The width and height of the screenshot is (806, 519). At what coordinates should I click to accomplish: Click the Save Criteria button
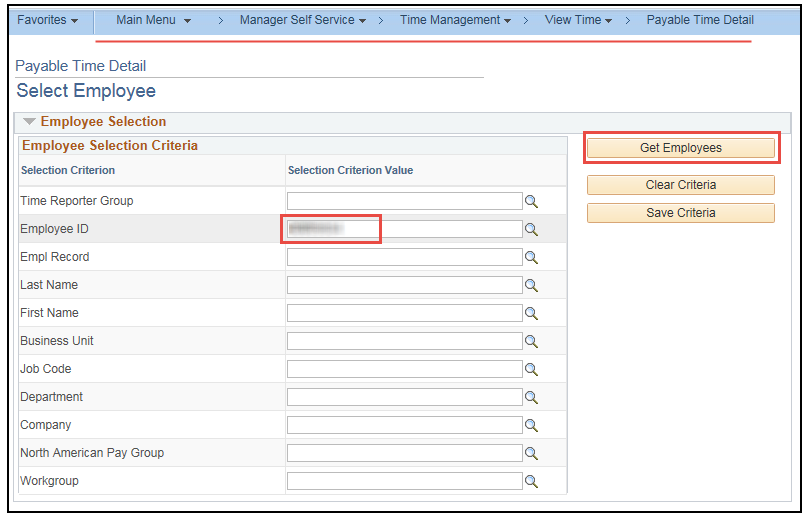point(681,213)
